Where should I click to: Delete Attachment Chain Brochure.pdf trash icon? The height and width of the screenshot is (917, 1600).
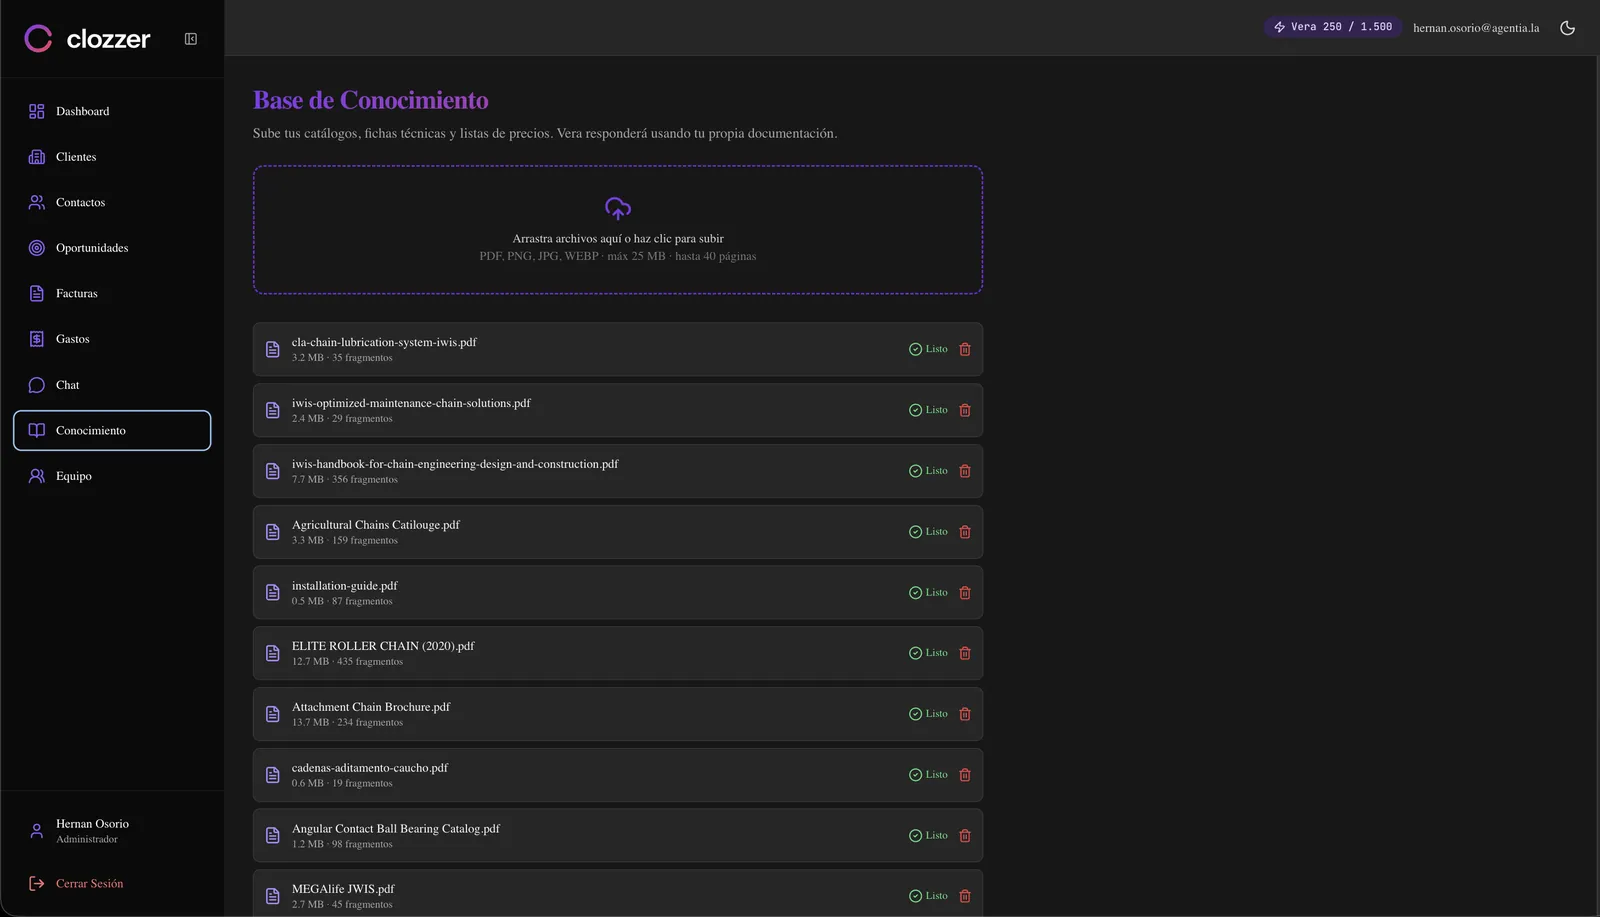(965, 714)
